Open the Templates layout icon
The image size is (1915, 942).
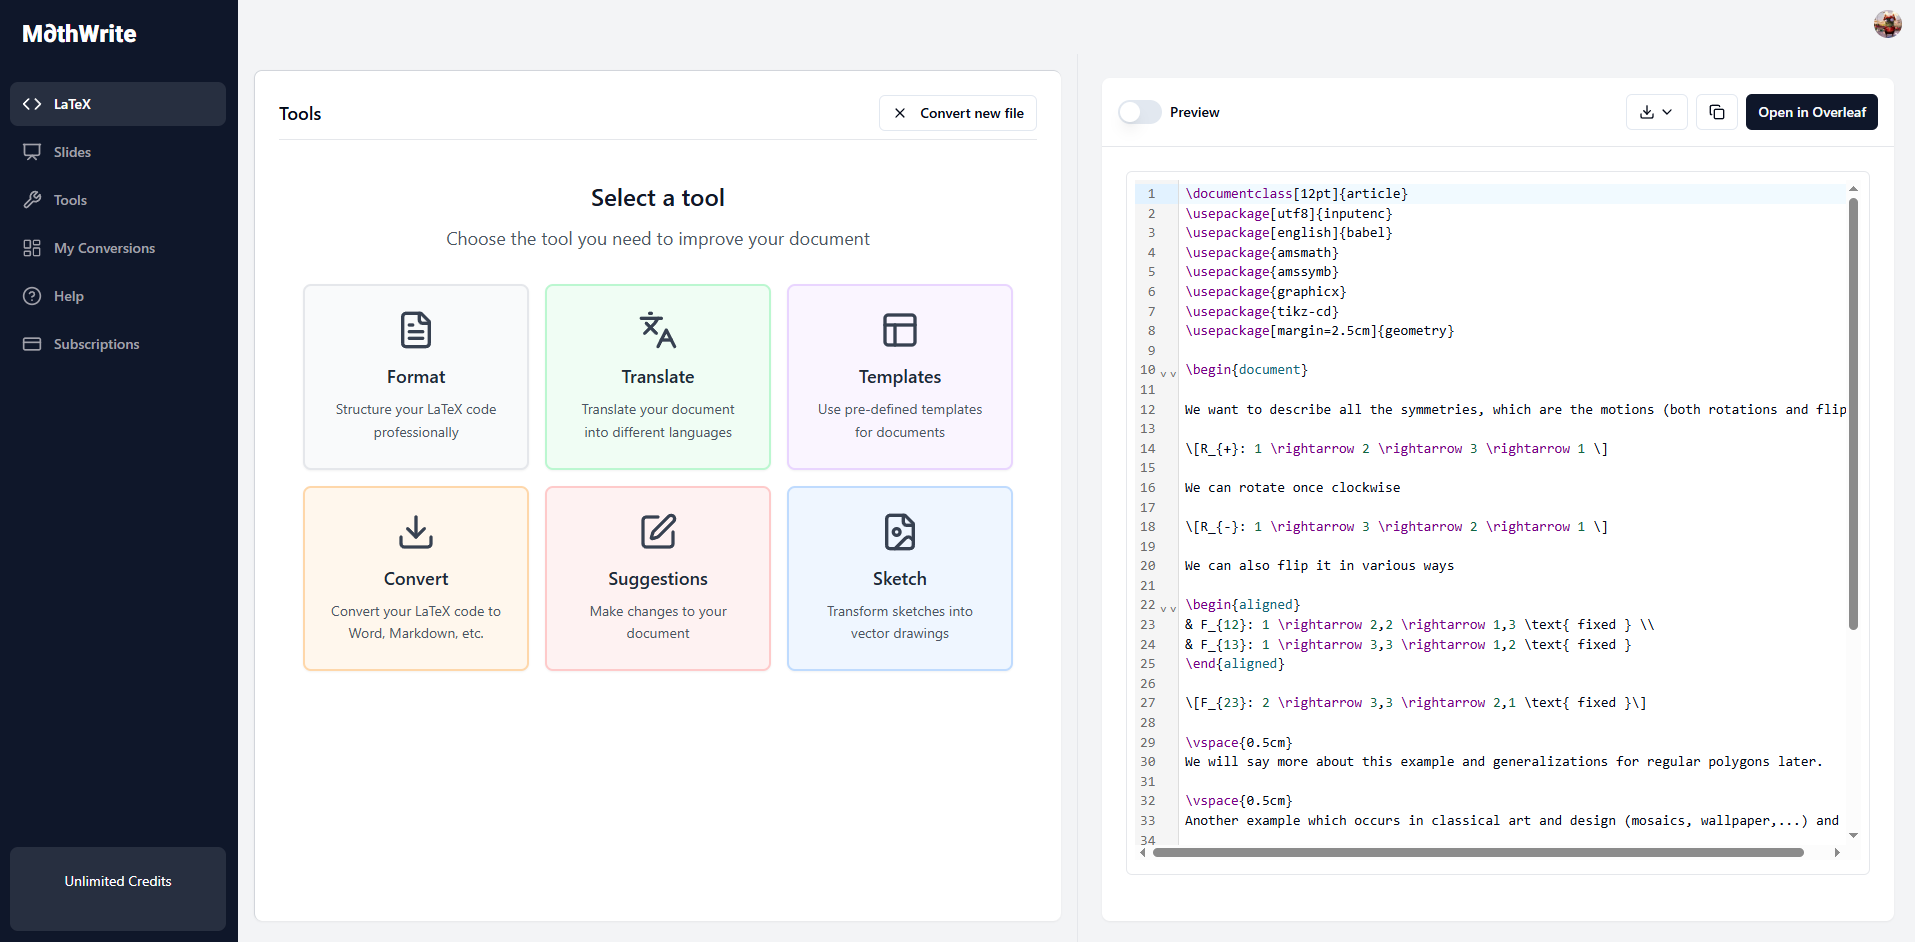[900, 330]
